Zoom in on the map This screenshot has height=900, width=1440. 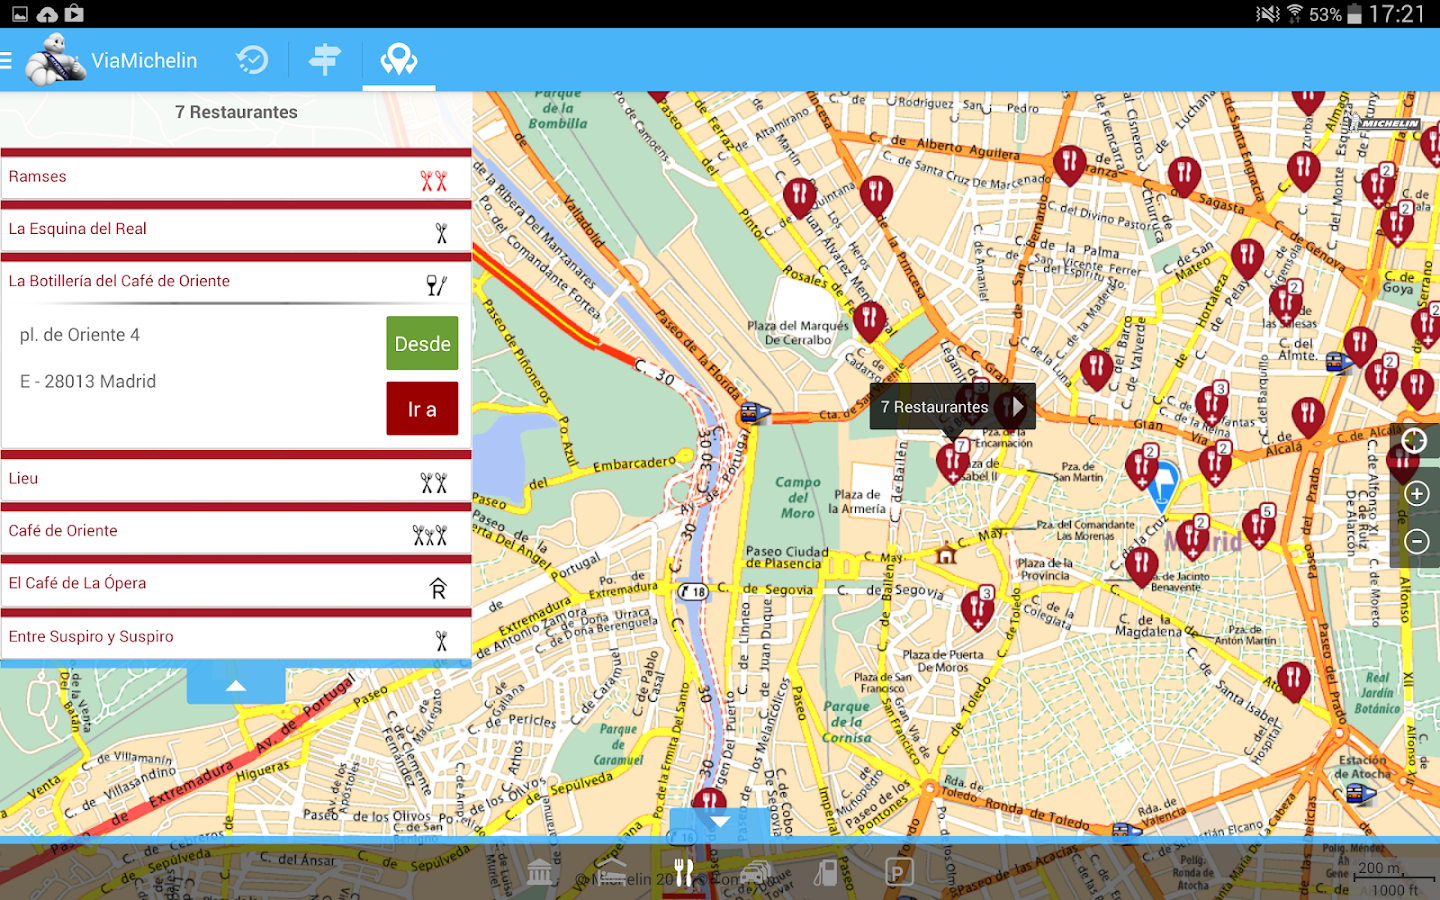pyautogui.click(x=1416, y=493)
